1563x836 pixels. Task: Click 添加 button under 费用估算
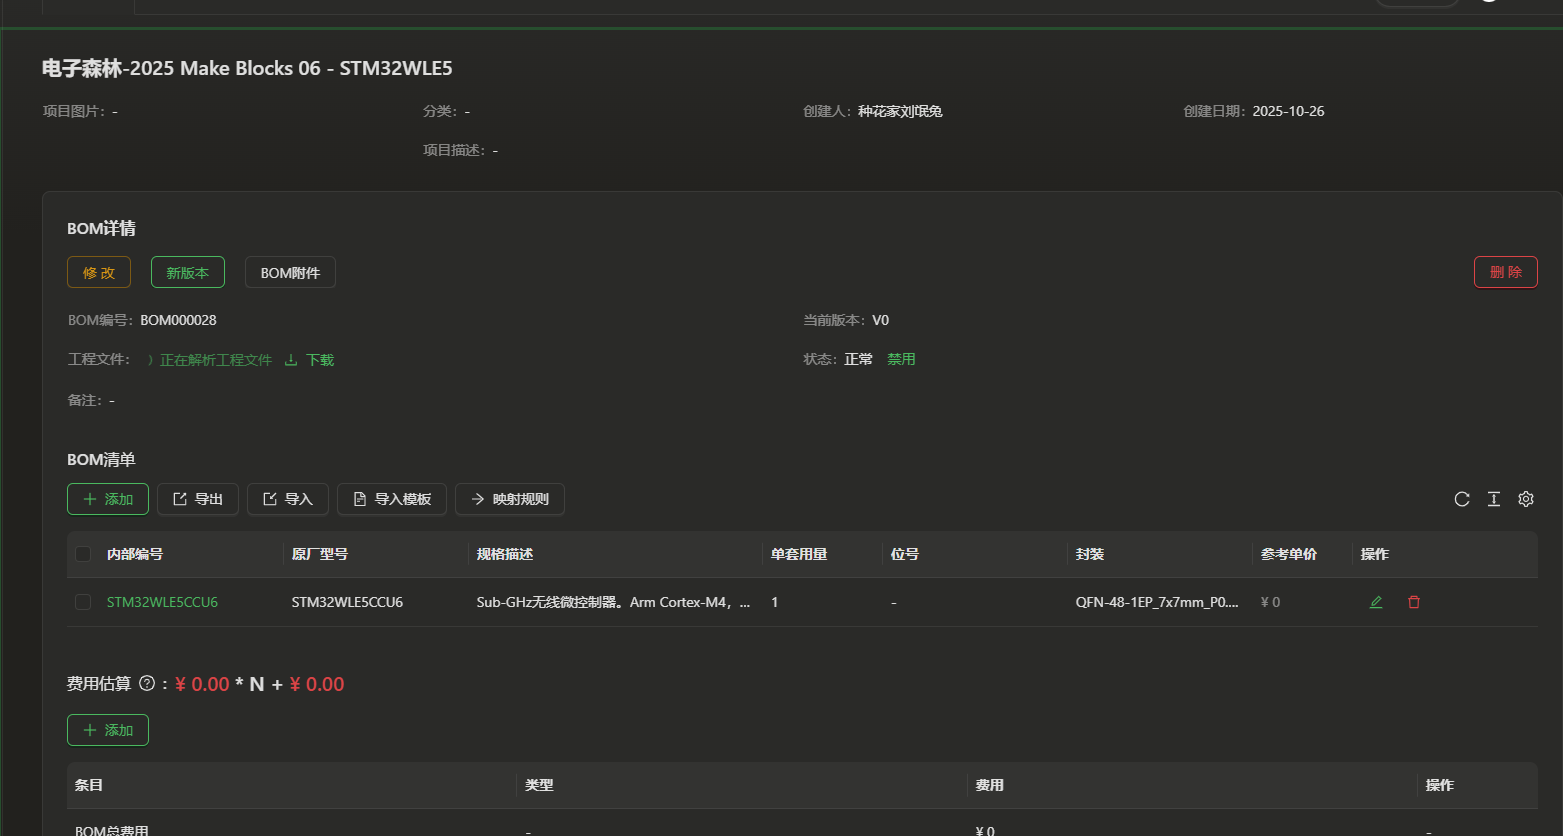pos(108,730)
